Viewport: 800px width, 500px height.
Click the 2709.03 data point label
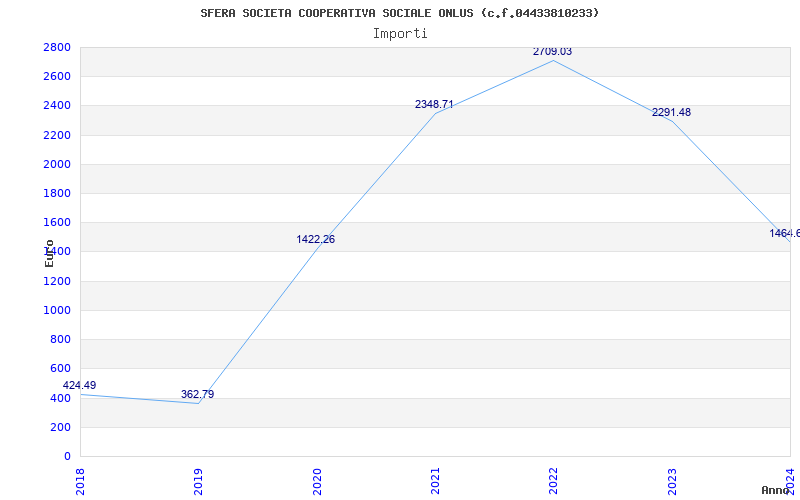(x=553, y=52)
